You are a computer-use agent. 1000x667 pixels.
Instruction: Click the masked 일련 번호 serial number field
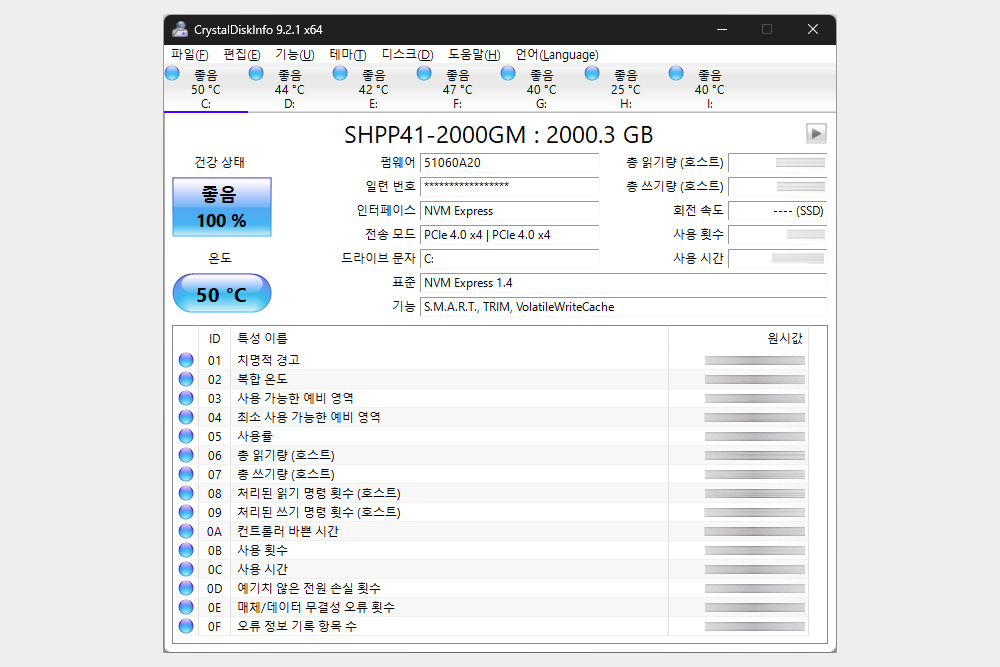pyautogui.click(x=510, y=186)
